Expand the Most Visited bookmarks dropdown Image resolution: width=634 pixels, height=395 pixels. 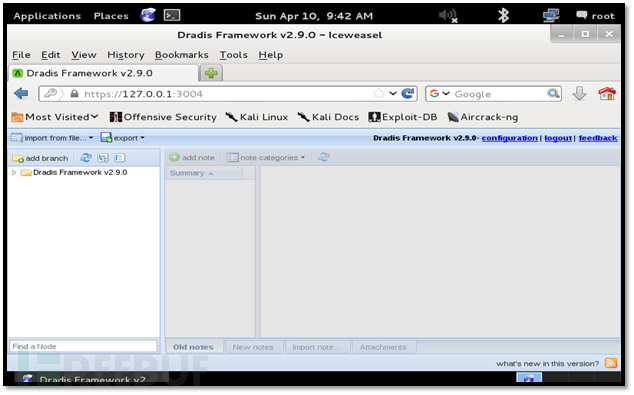tap(55, 117)
